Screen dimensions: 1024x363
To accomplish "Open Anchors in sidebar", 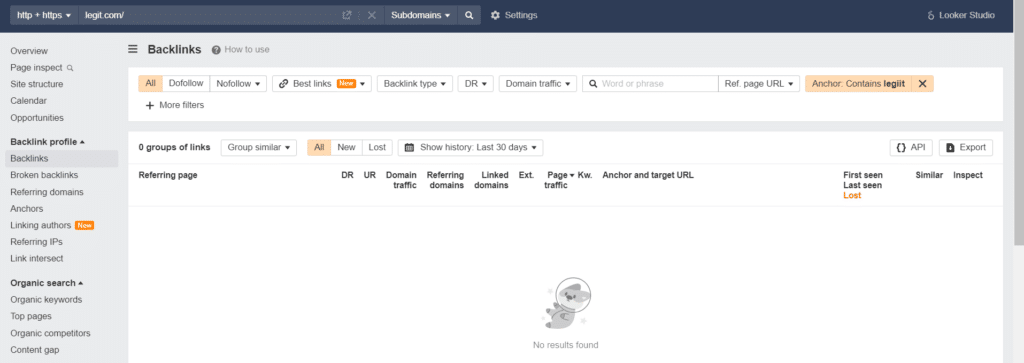I will coord(27,208).
